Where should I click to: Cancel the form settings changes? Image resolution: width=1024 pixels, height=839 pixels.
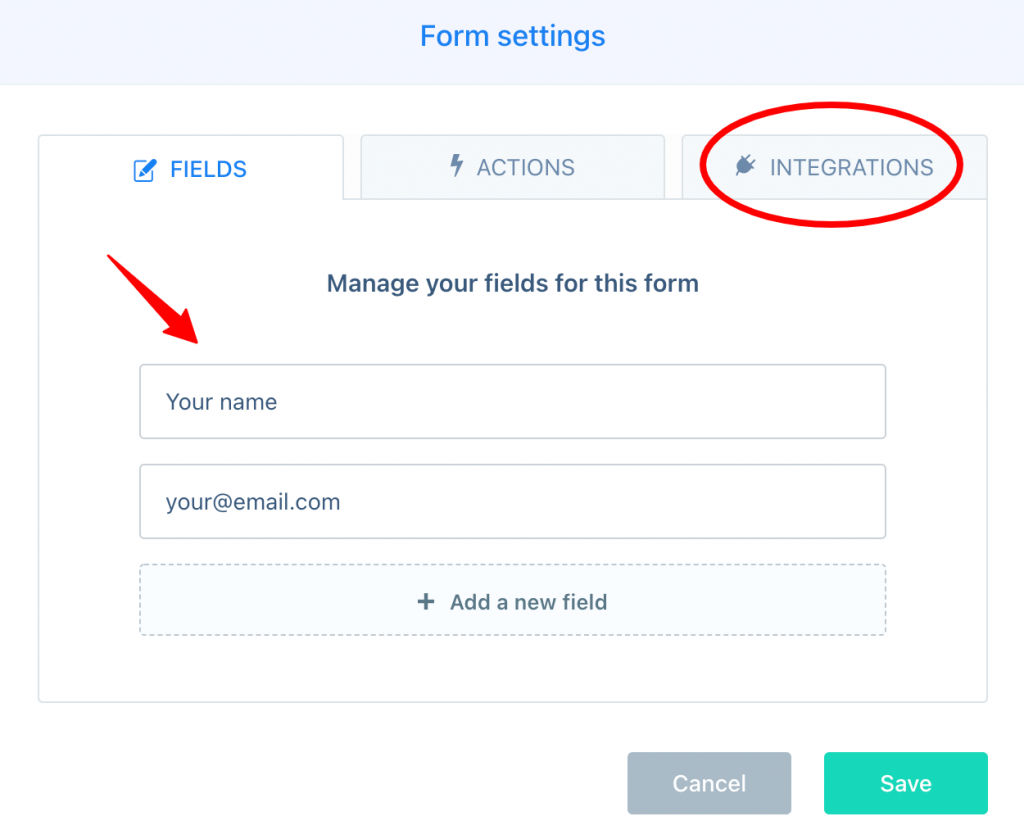(x=709, y=783)
